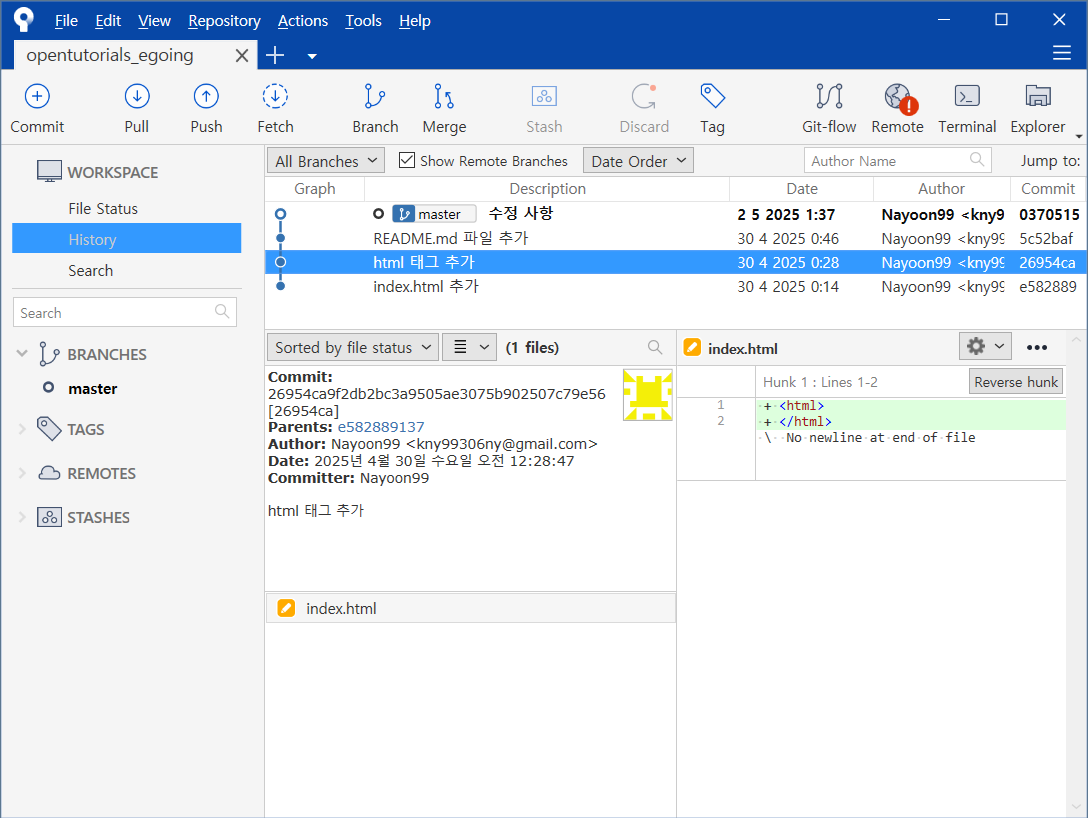
Task: Click the sidebar Search magnifier icon
Action: tap(222, 311)
